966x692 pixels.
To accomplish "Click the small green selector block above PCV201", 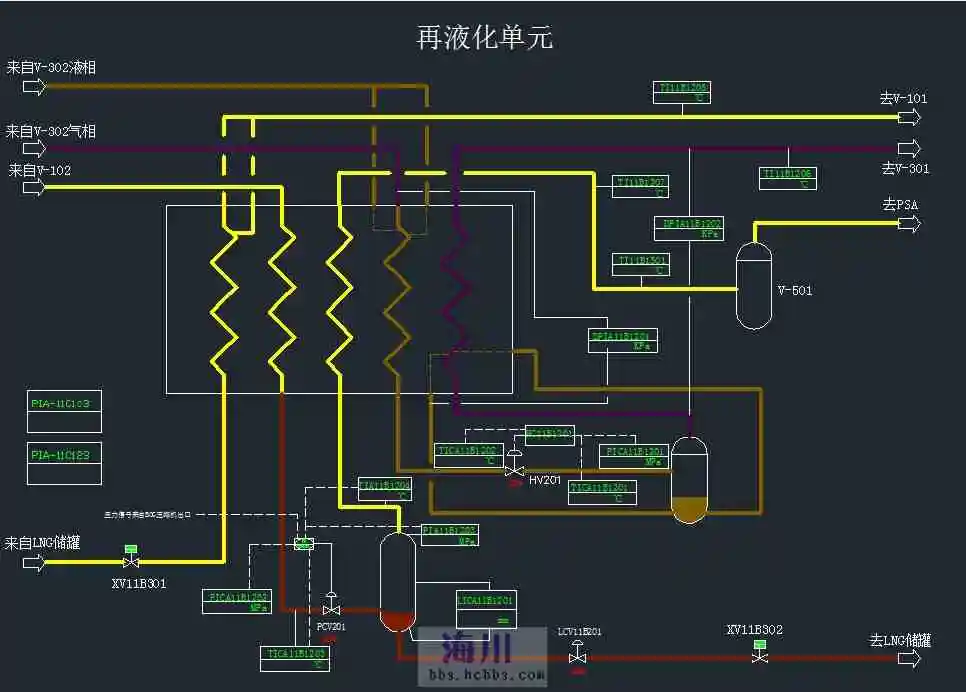I will pyautogui.click(x=304, y=543).
